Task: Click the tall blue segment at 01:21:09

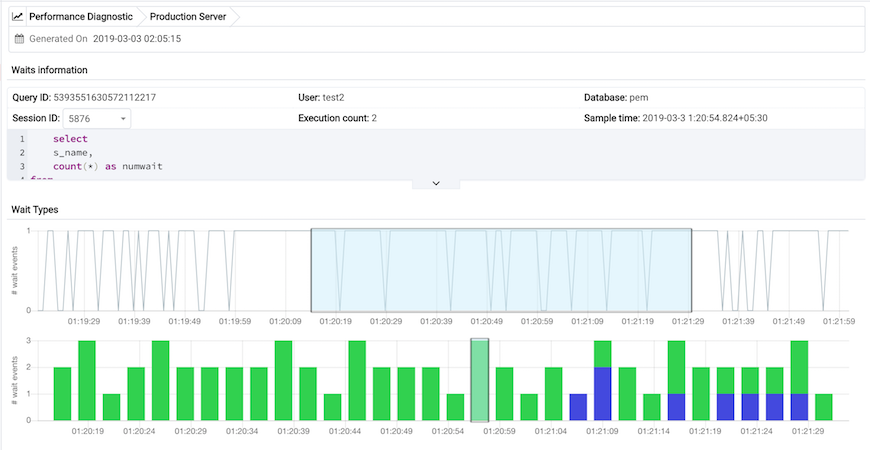Action: [603, 393]
